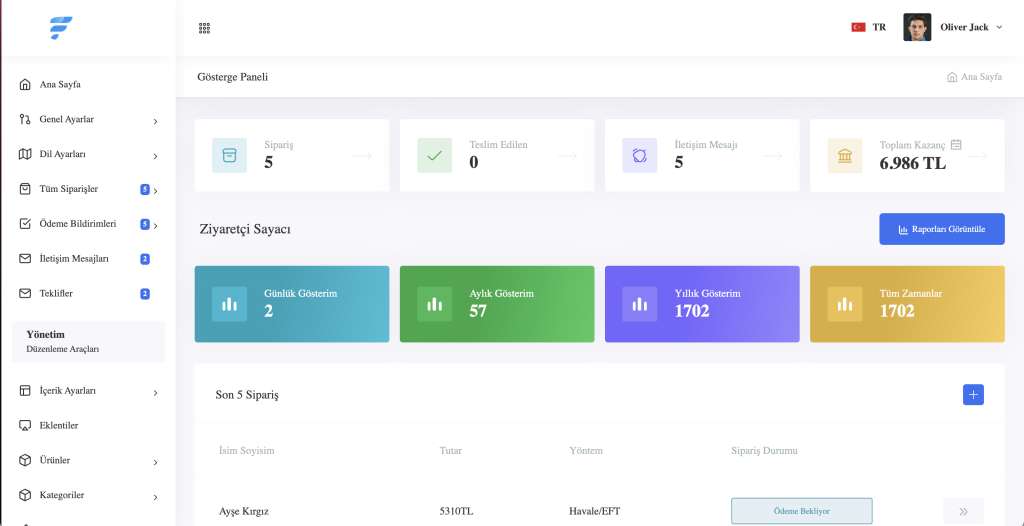1024x526 pixels.
Task: Click Oliver Jack's profile avatar
Action: coord(917,27)
